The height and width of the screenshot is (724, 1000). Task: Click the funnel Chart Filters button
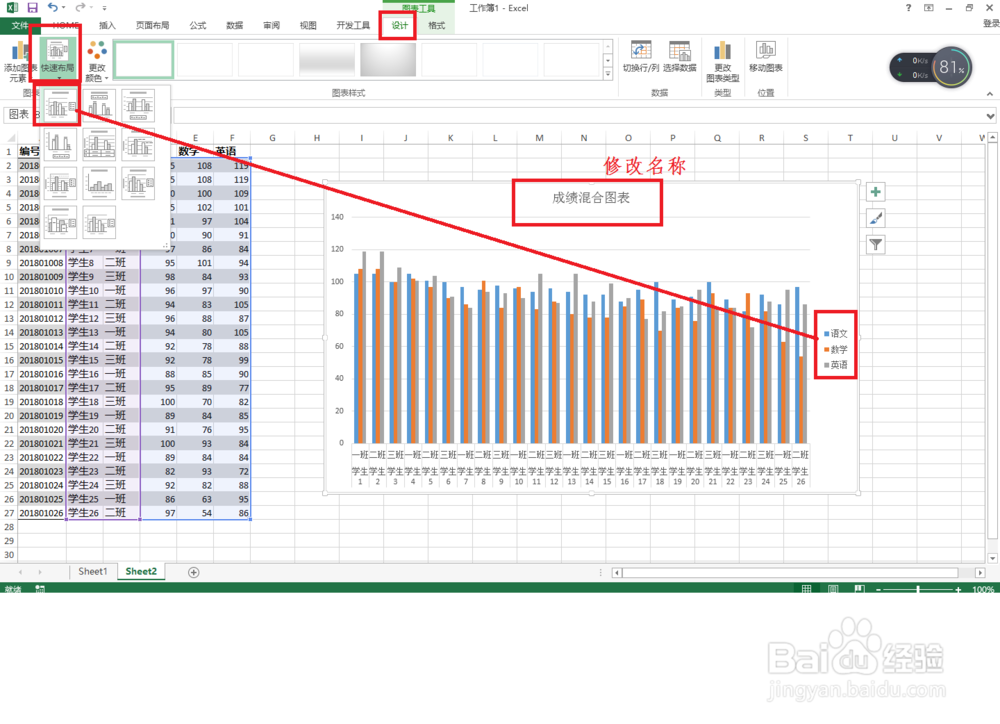[x=876, y=244]
